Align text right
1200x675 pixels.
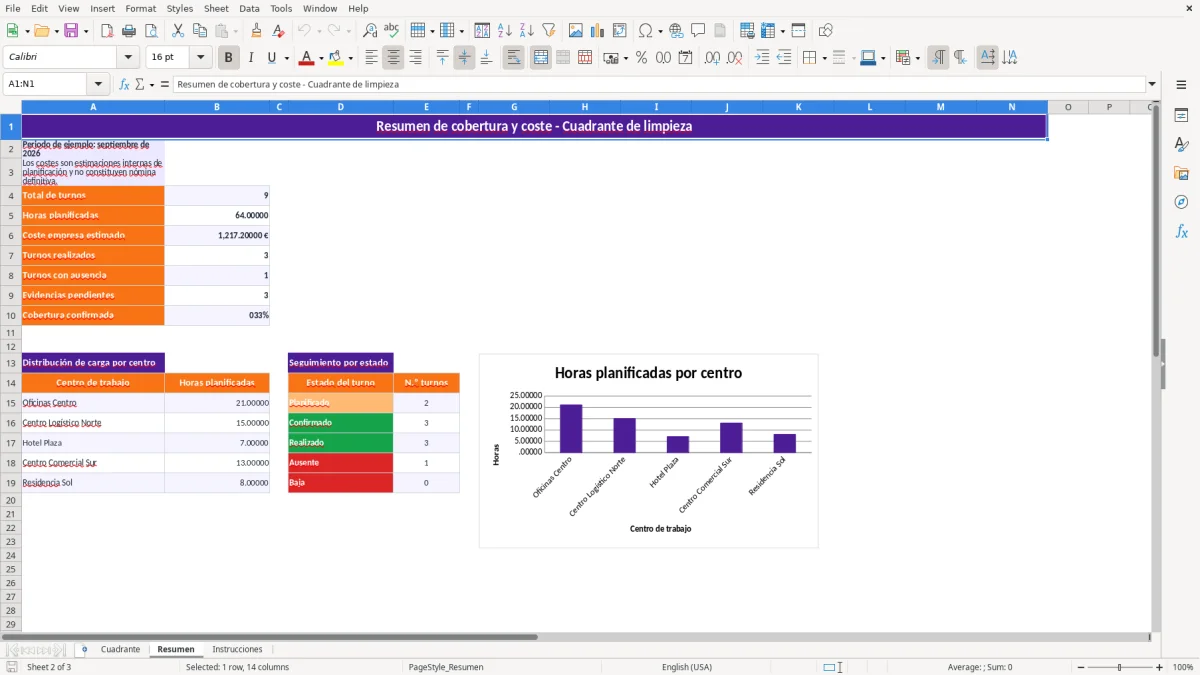tap(416, 58)
